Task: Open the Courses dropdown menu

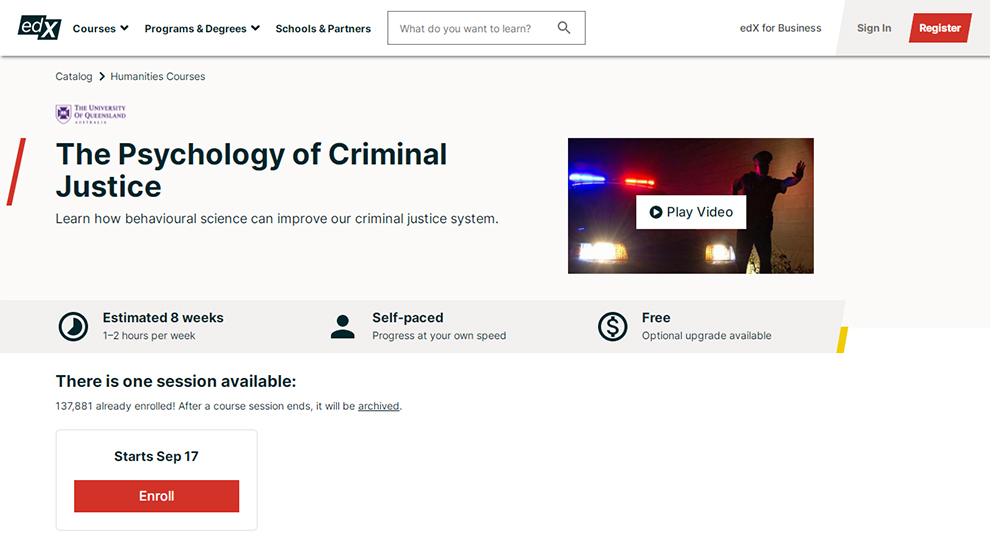Action: pos(100,28)
